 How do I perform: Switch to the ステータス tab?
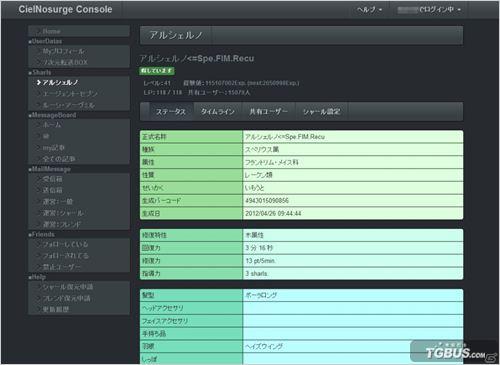coord(171,112)
